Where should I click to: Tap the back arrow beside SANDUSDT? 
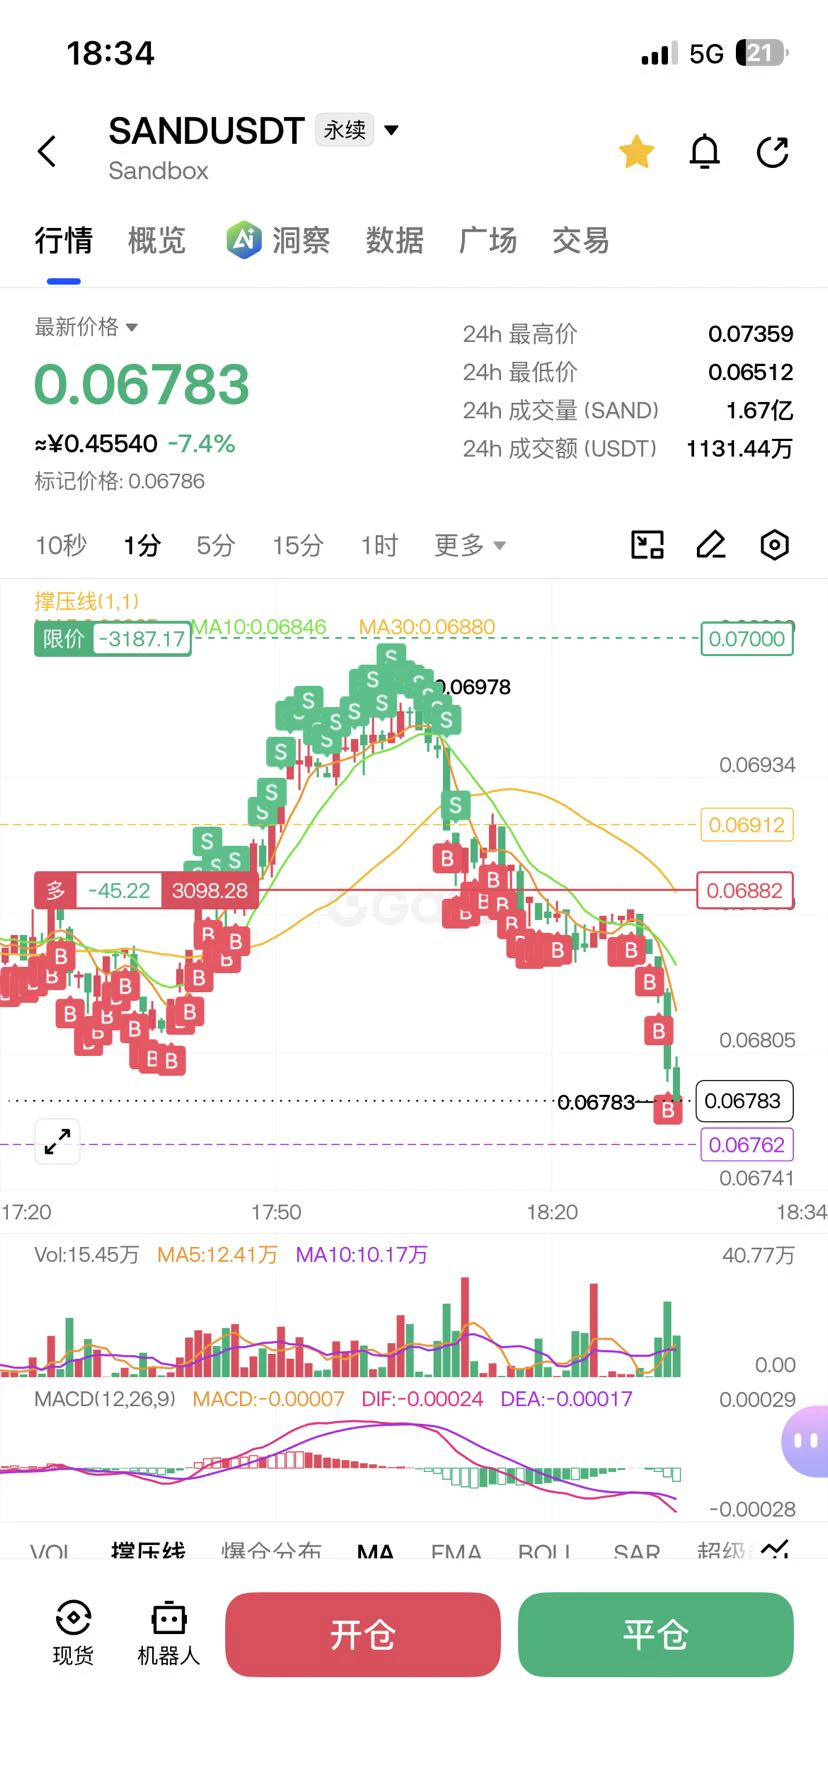[x=47, y=152]
